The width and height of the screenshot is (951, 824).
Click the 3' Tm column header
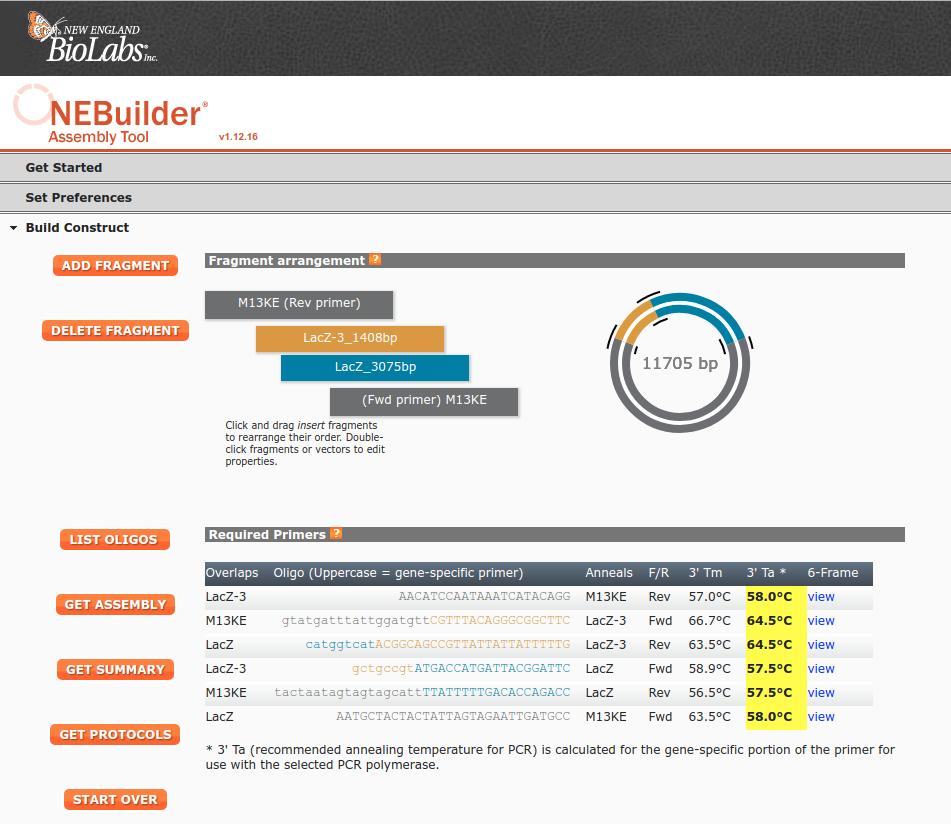point(705,573)
